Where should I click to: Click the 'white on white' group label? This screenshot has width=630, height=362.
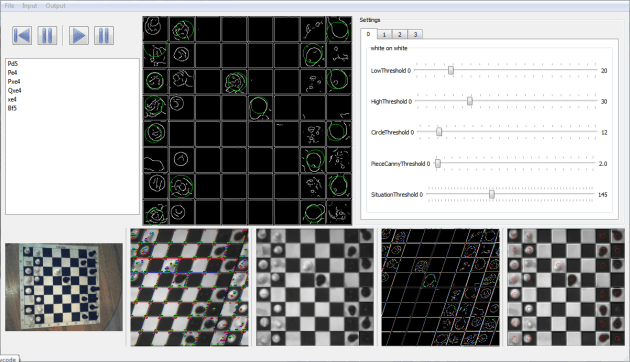(389, 48)
